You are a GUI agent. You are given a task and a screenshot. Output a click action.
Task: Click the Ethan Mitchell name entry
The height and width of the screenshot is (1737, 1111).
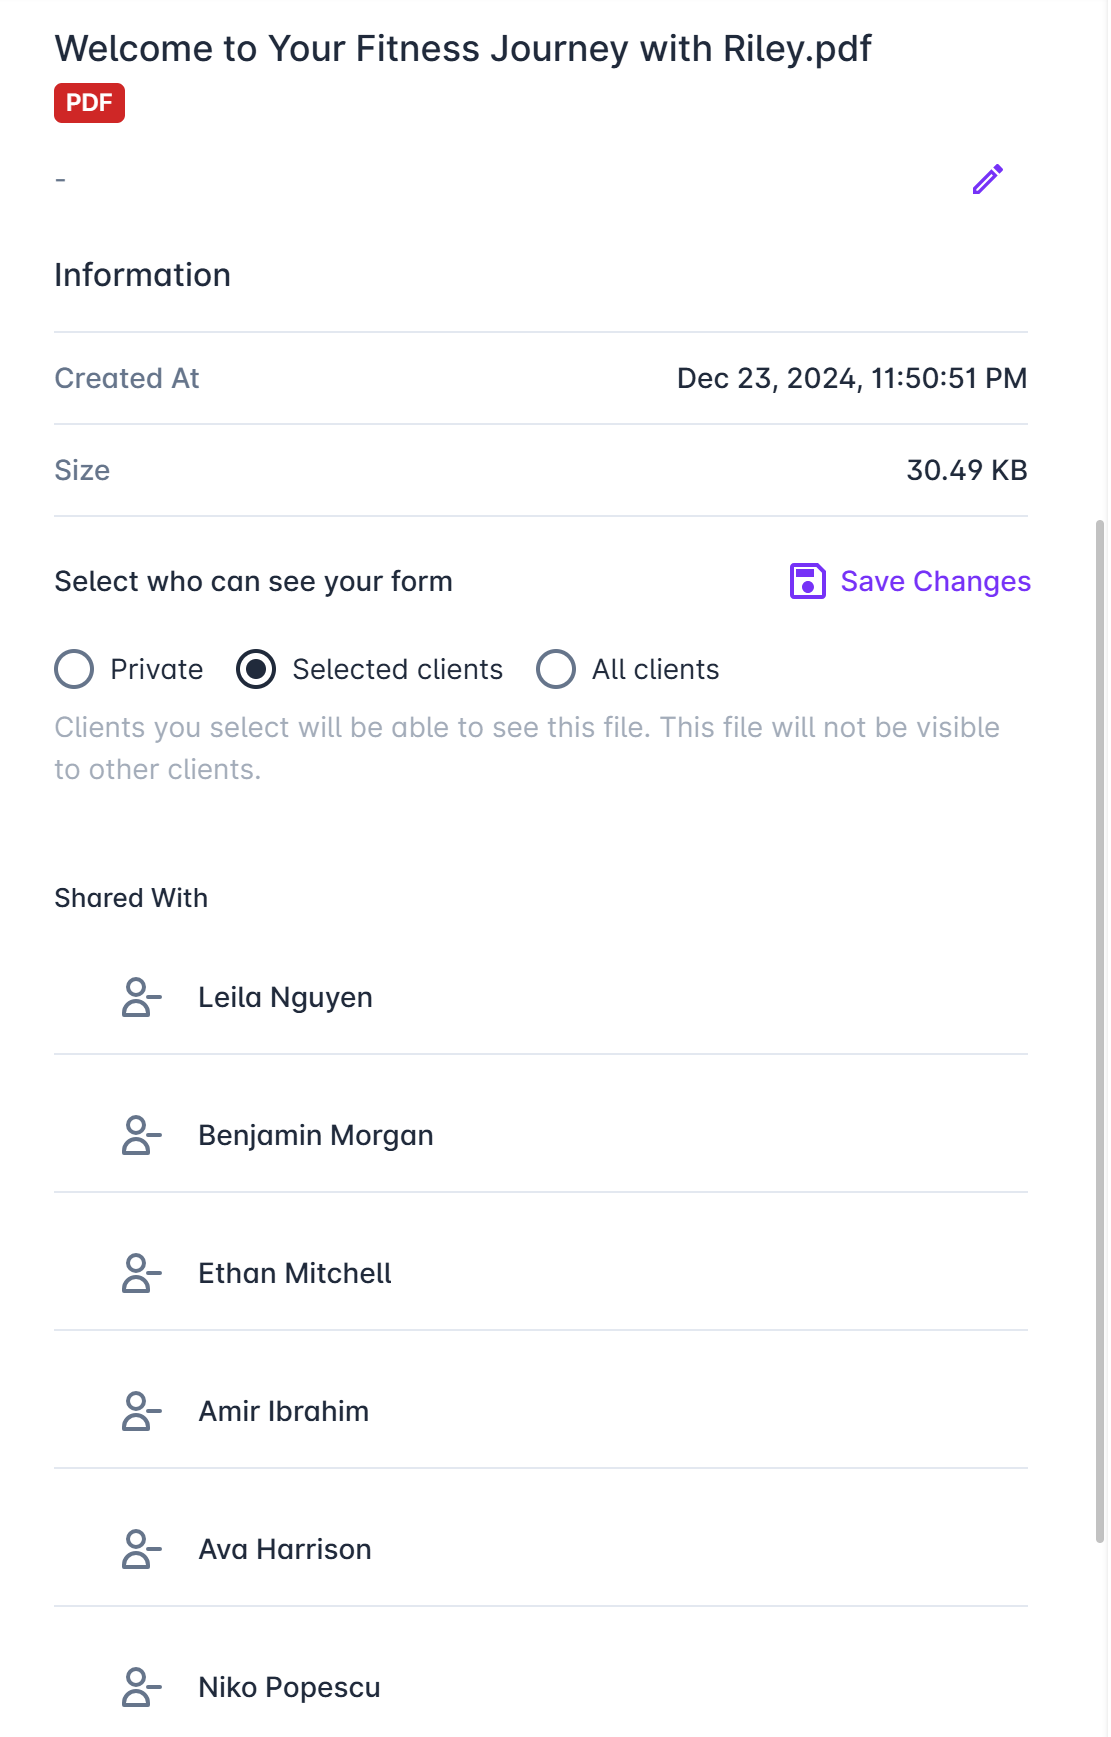[295, 1273]
